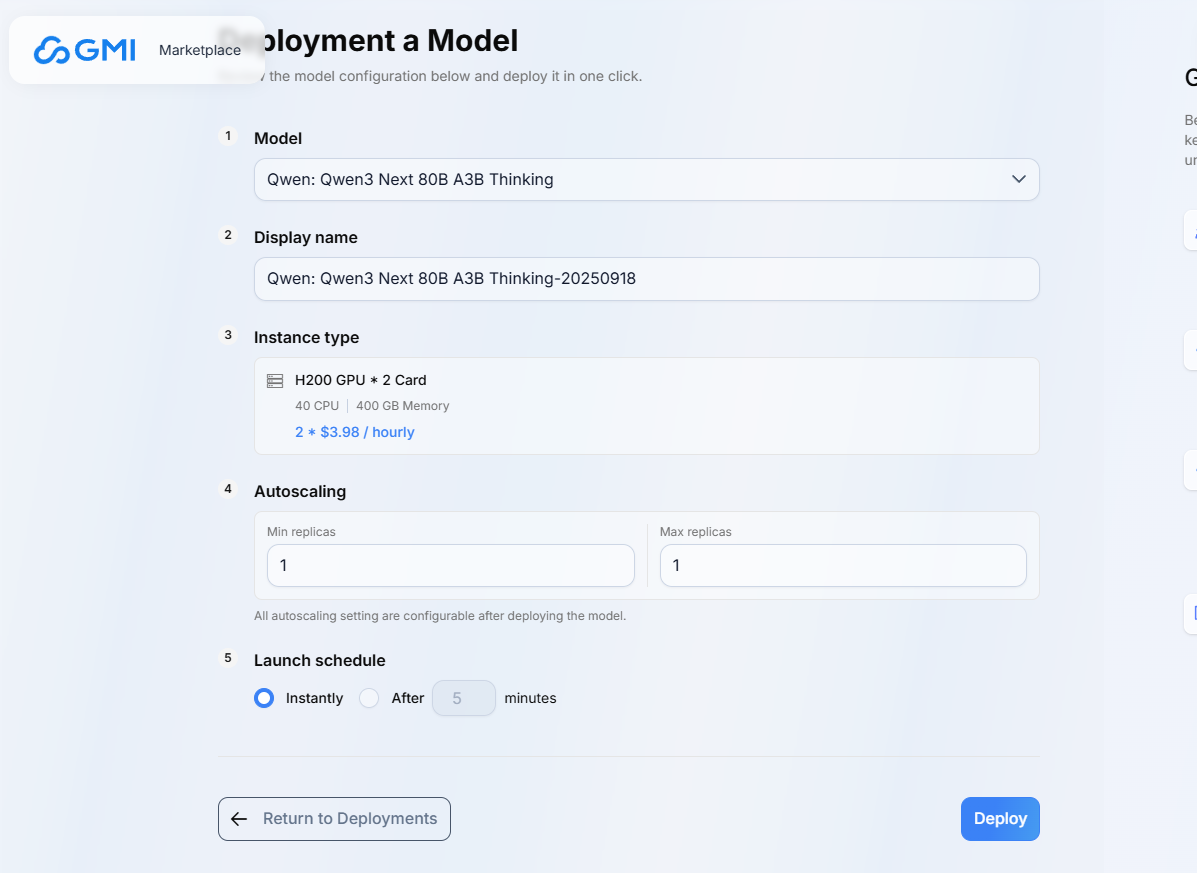
Task: Click the Min replicas label
Action: click(x=302, y=532)
